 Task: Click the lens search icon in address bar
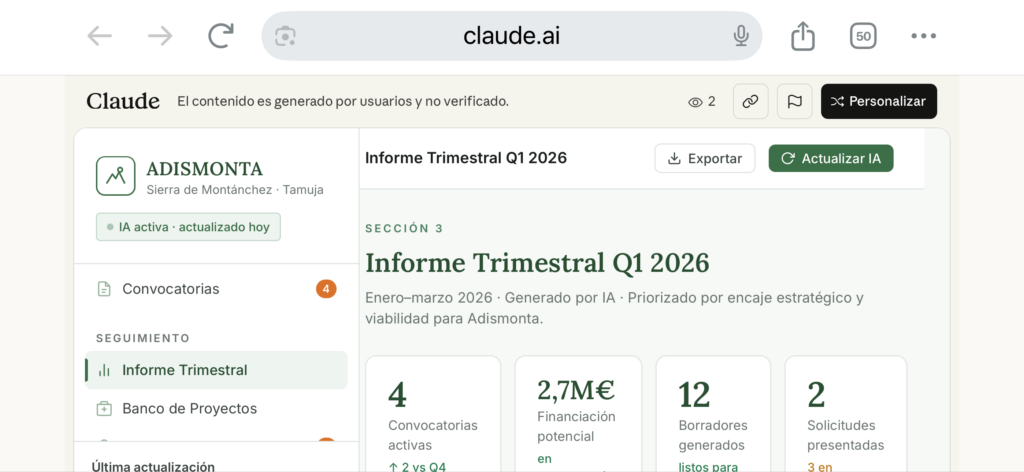(x=286, y=36)
